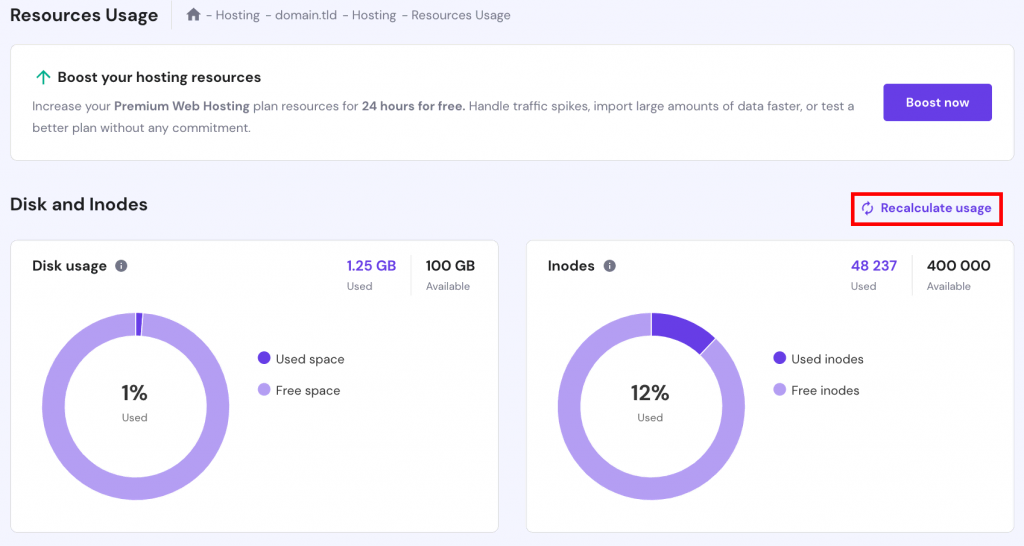Click the Recalculate usage link text
Viewport: 1024px width, 546px height.
click(x=936, y=208)
